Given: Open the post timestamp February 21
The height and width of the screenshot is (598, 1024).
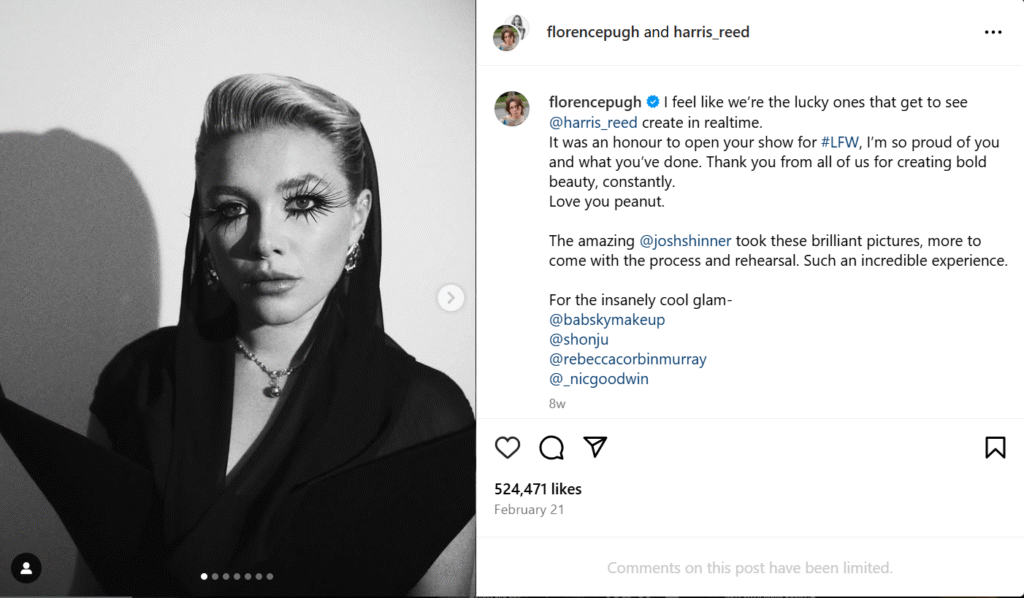Looking at the screenshot, I should click(529, 509).
